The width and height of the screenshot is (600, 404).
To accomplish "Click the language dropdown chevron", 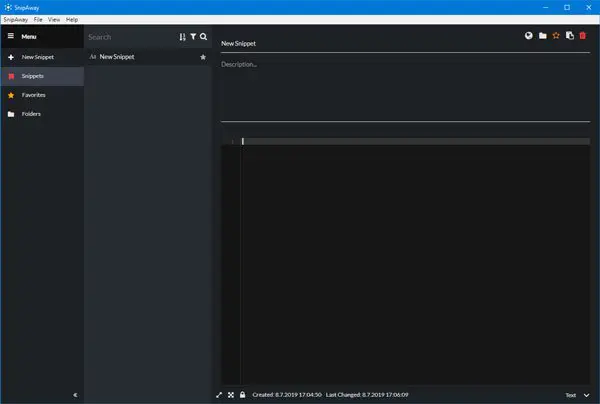I will tap(587, 395).
